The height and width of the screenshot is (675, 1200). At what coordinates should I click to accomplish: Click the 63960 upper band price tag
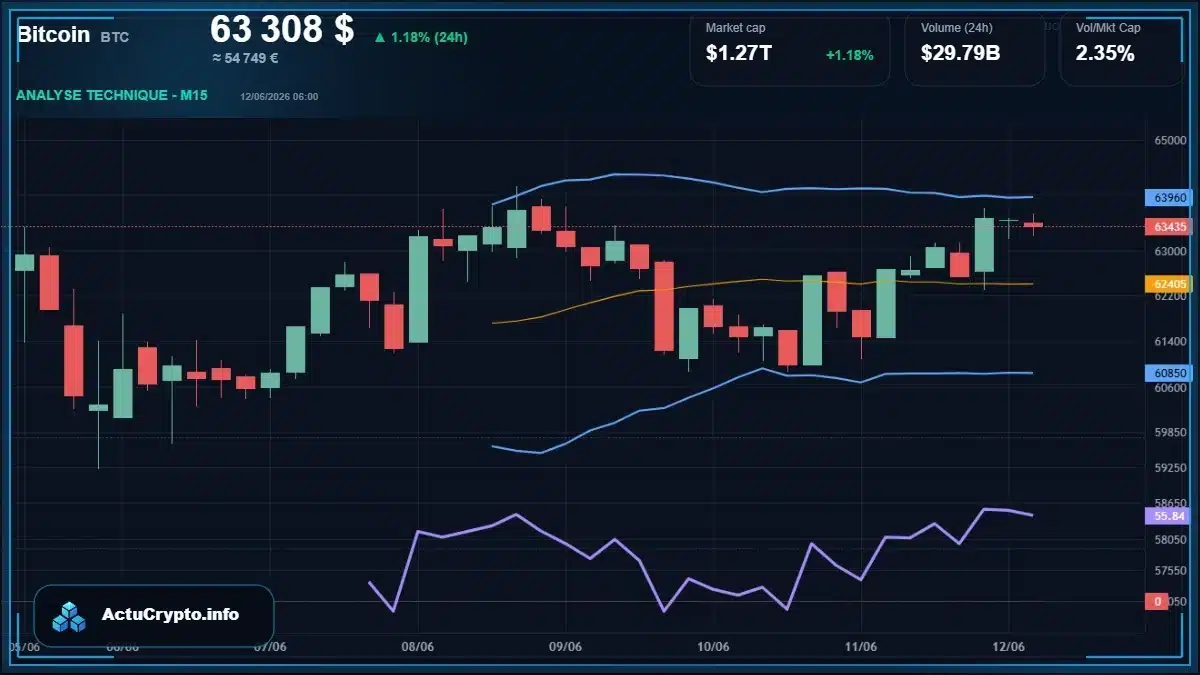pyautogui.click(x=1170, y=198)
